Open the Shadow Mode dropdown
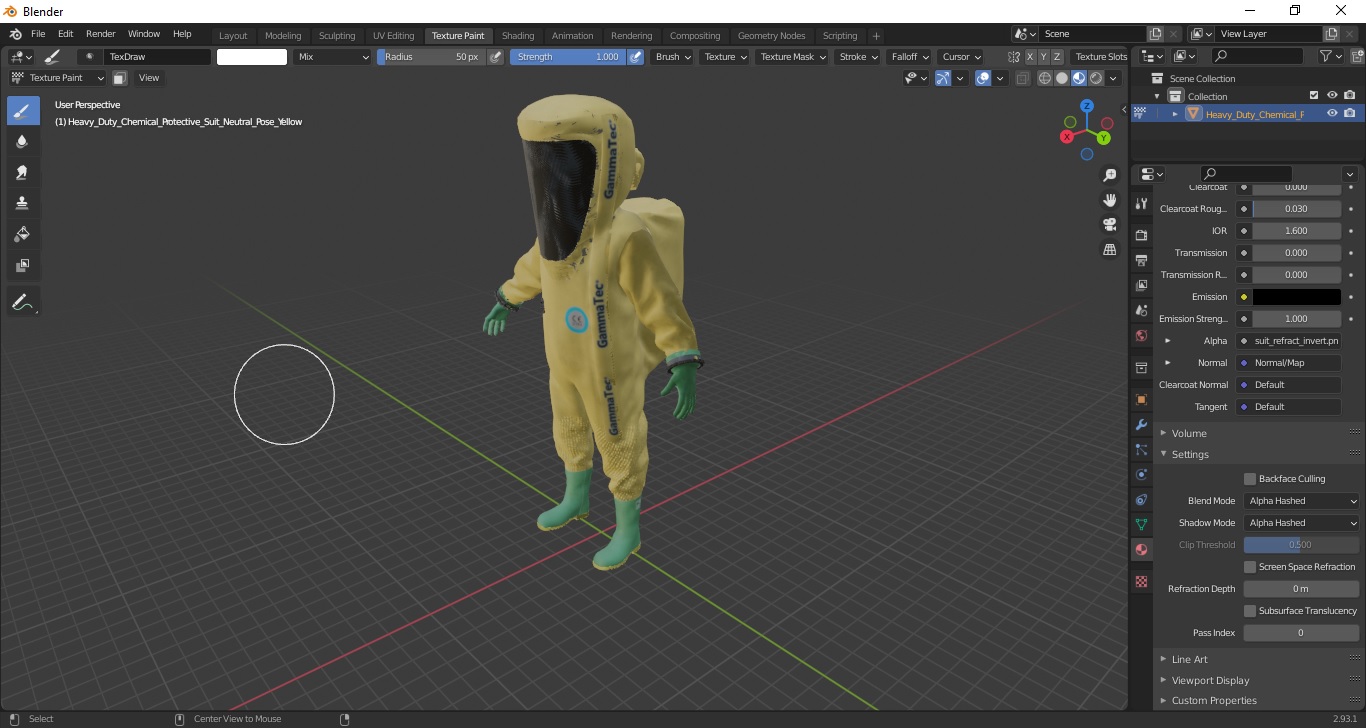 1301,523
